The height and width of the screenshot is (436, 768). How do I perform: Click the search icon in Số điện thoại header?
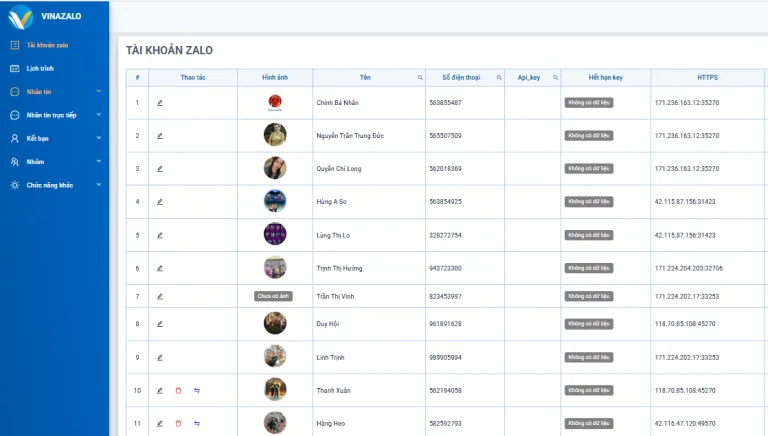pyautogui.click(x=499, y=78)
